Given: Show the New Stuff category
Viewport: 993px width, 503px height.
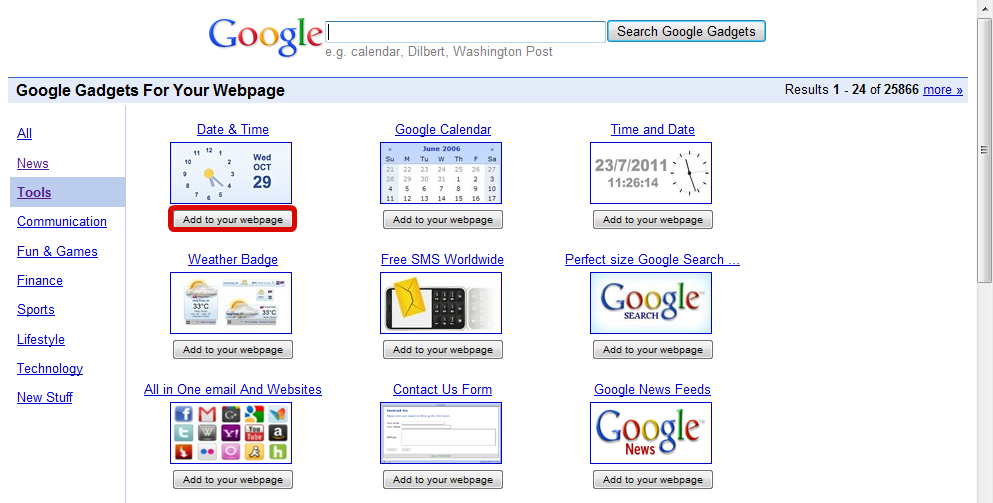Looking at the screenshot, I should [44, 398].
